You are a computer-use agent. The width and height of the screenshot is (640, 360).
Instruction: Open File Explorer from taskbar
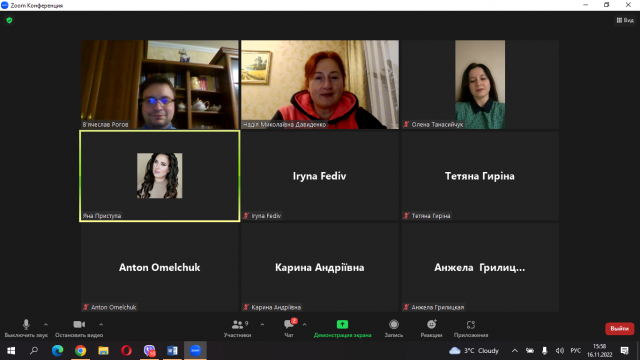[103, 351]
